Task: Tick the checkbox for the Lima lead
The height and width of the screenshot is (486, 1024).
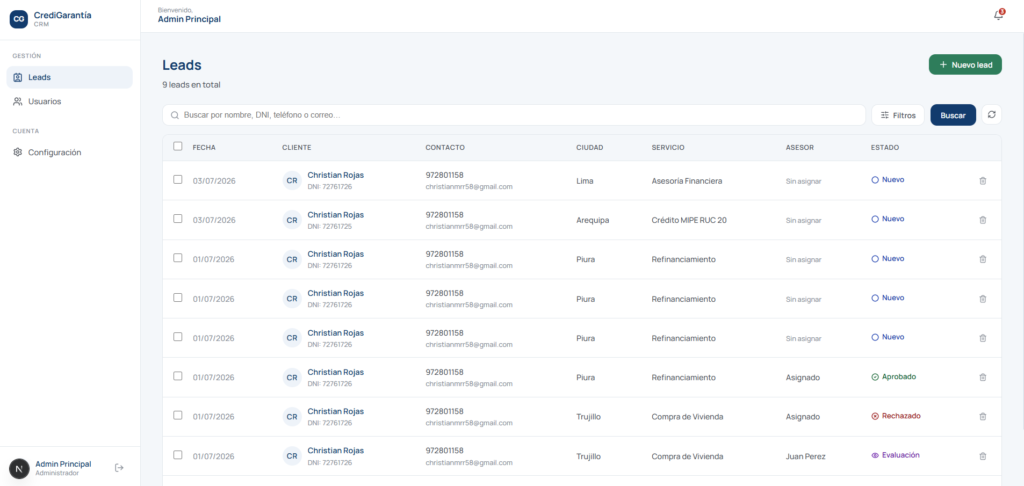Action: point(178,179)
